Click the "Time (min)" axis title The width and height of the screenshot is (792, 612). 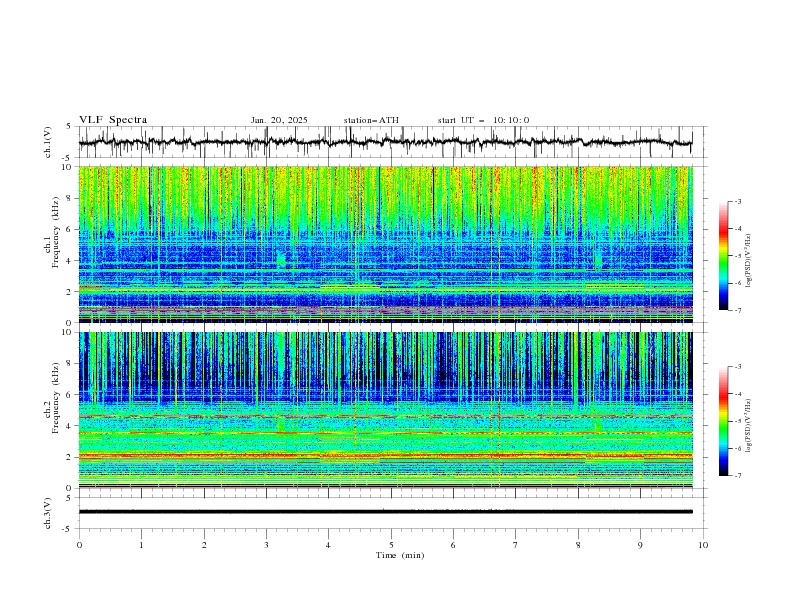[400, 555]
